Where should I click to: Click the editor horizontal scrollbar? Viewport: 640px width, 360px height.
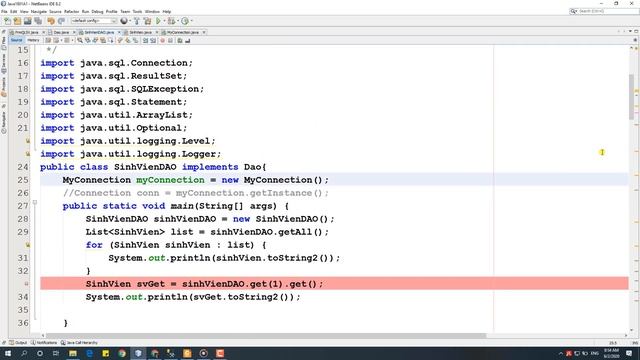(265, 336)
